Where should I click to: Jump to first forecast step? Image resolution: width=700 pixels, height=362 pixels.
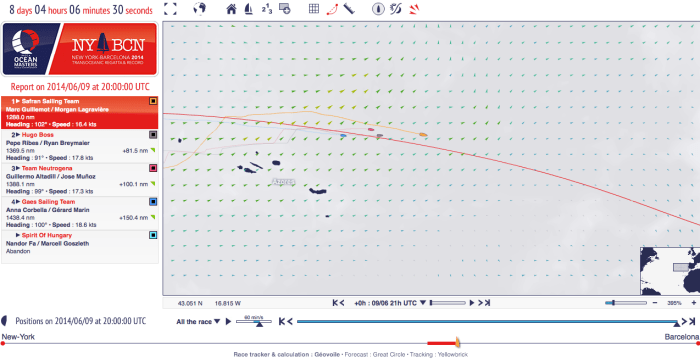point(335,303)
